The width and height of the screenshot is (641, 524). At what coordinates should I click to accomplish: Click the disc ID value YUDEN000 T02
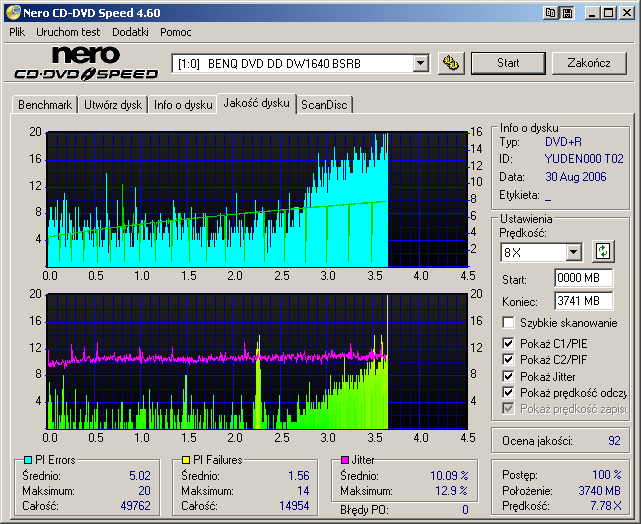point(584,159)
